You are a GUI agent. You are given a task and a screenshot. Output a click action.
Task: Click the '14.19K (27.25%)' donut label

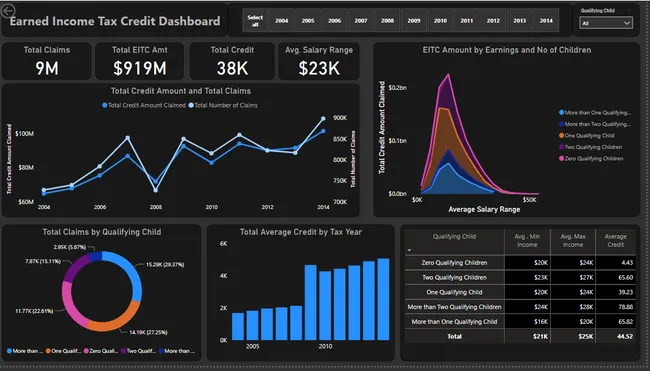click(x=148, y=332)
